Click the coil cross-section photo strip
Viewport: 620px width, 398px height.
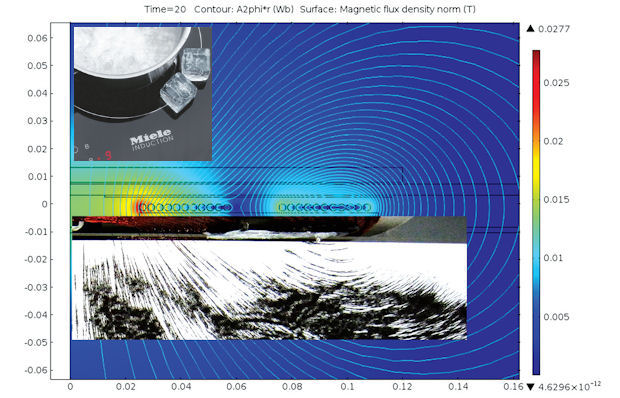point(269,228)
